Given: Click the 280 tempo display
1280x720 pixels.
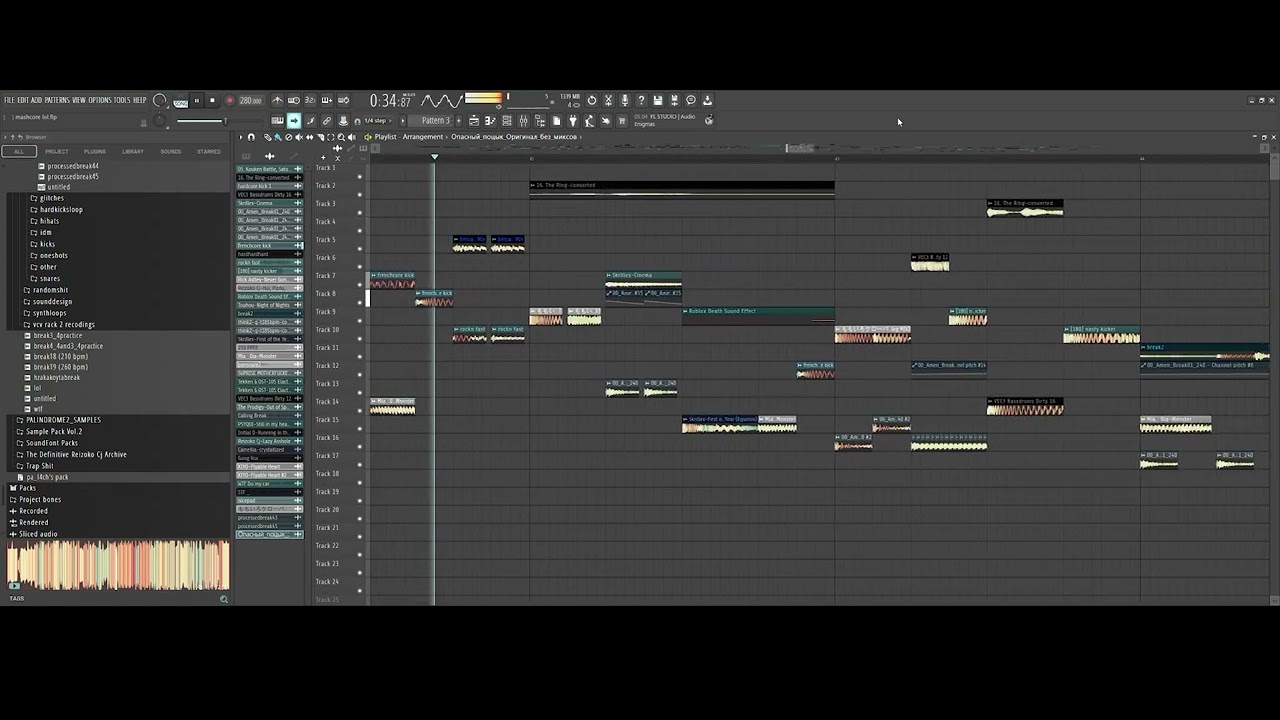Looking at the screenshot, I should [x=250, y=100].
